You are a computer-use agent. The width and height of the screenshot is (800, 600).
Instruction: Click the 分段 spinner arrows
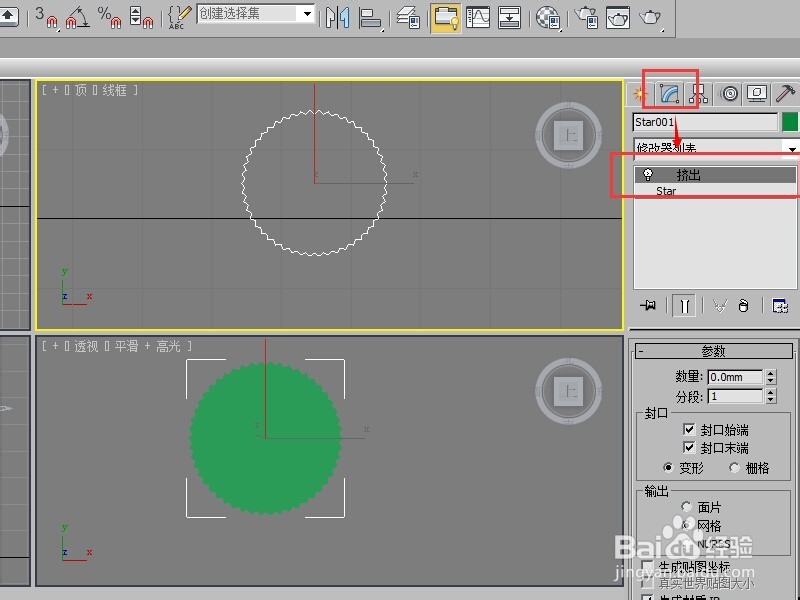tap(771, 396)
